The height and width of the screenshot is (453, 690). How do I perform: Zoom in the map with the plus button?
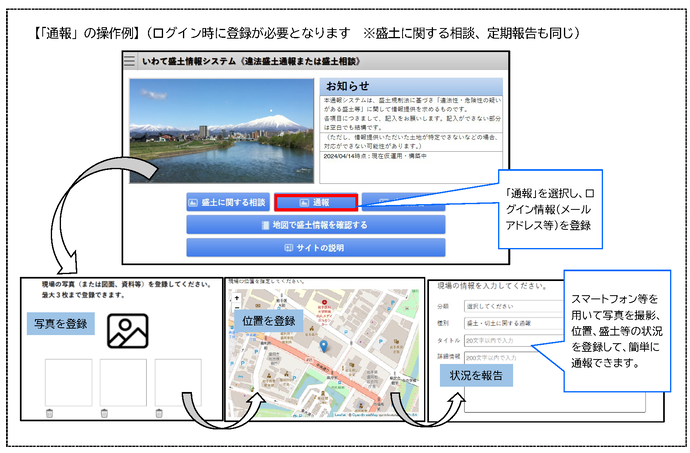[x=234, y=296]
